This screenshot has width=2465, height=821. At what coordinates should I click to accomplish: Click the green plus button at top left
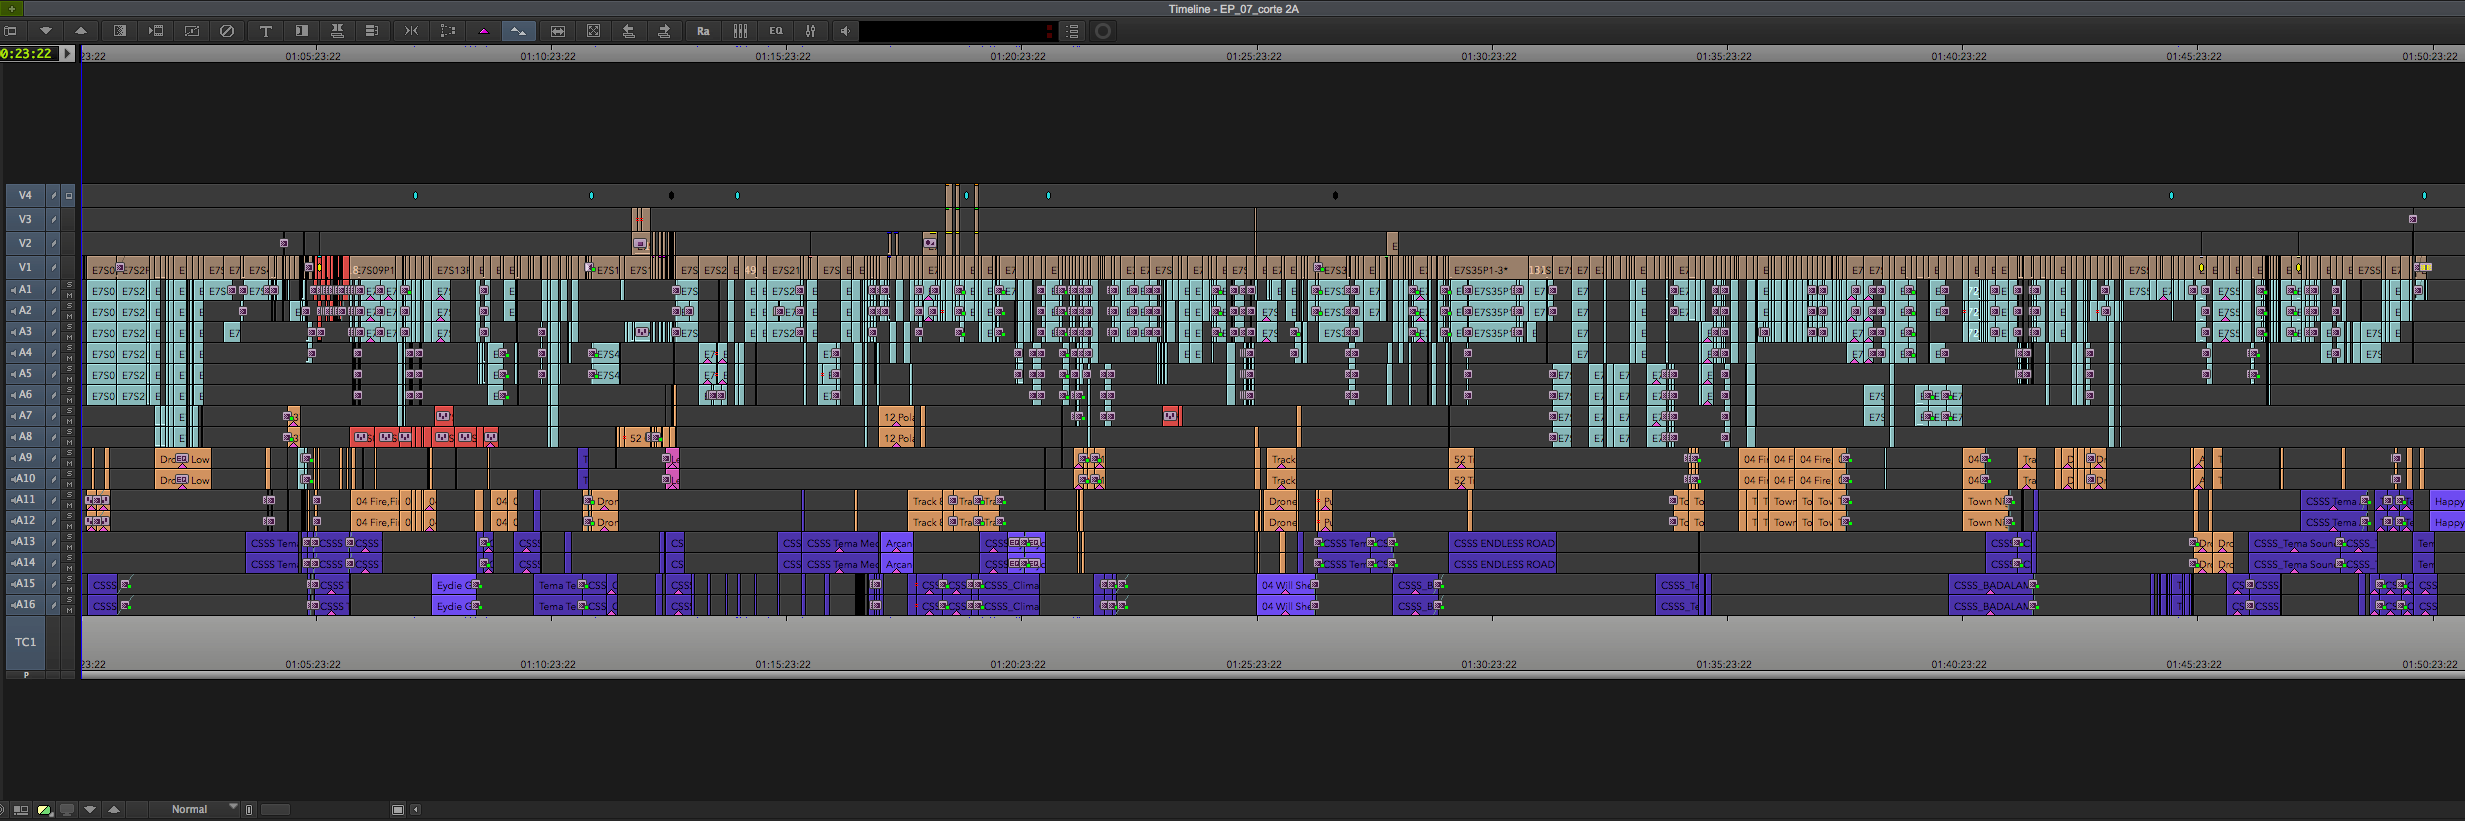(12, 8)
